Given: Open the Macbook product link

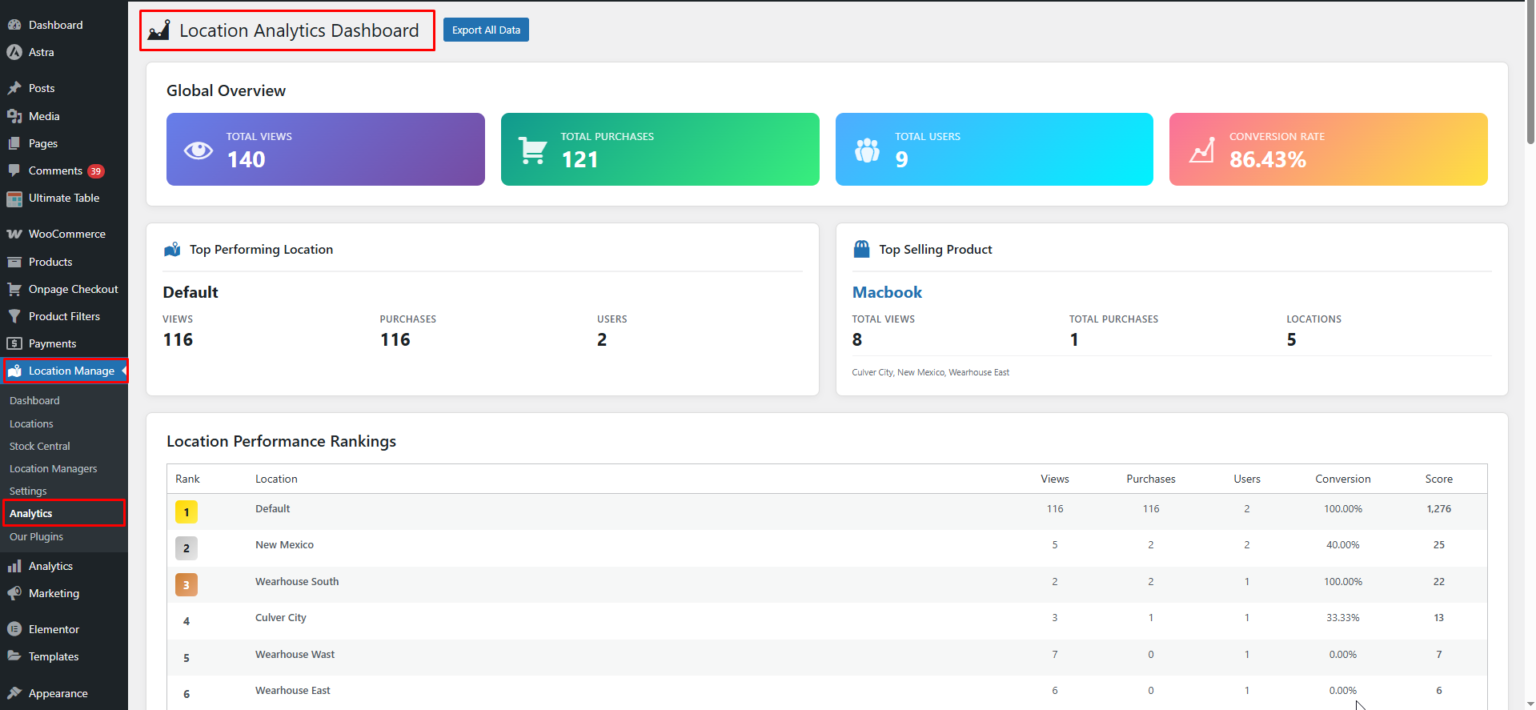Looking at the screenshot, I should pyautogui.click(x=886, y=291).
